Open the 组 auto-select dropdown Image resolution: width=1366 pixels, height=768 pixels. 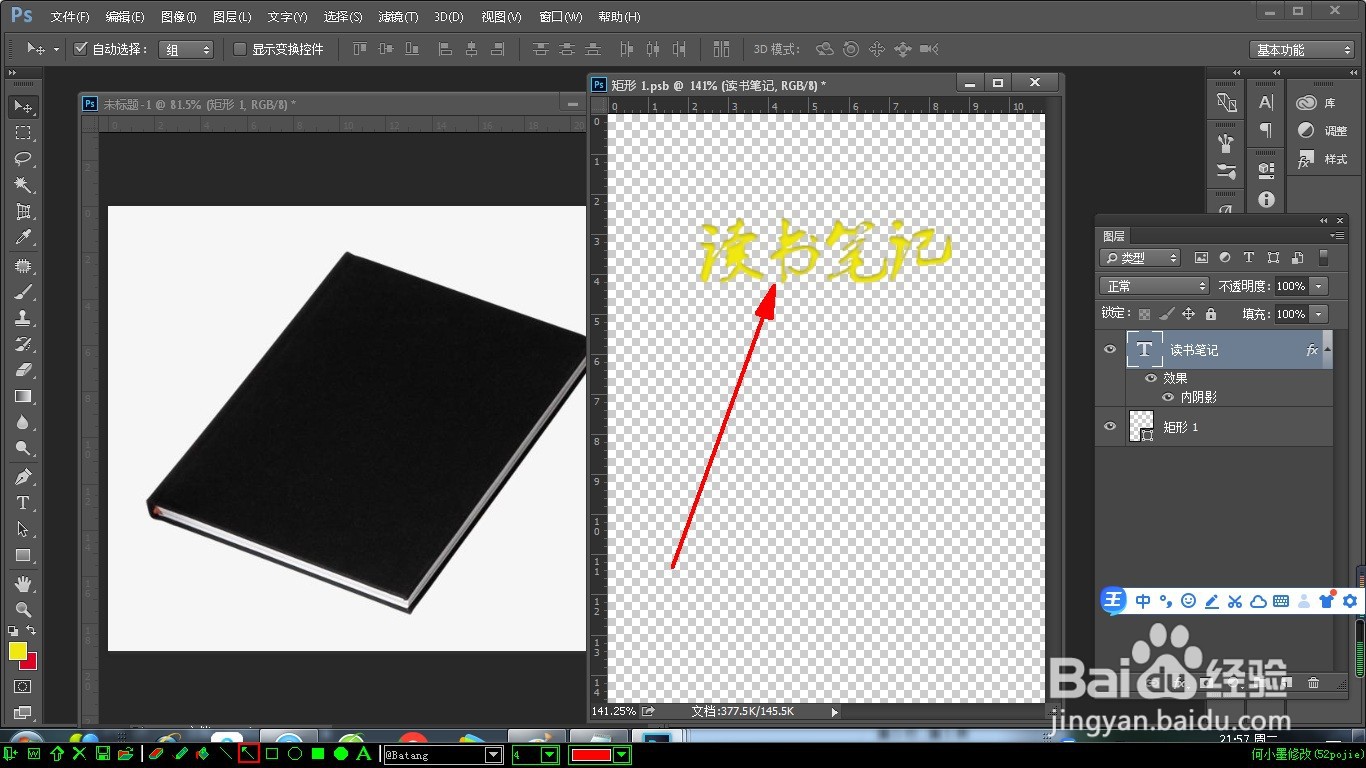pos(186,49)
